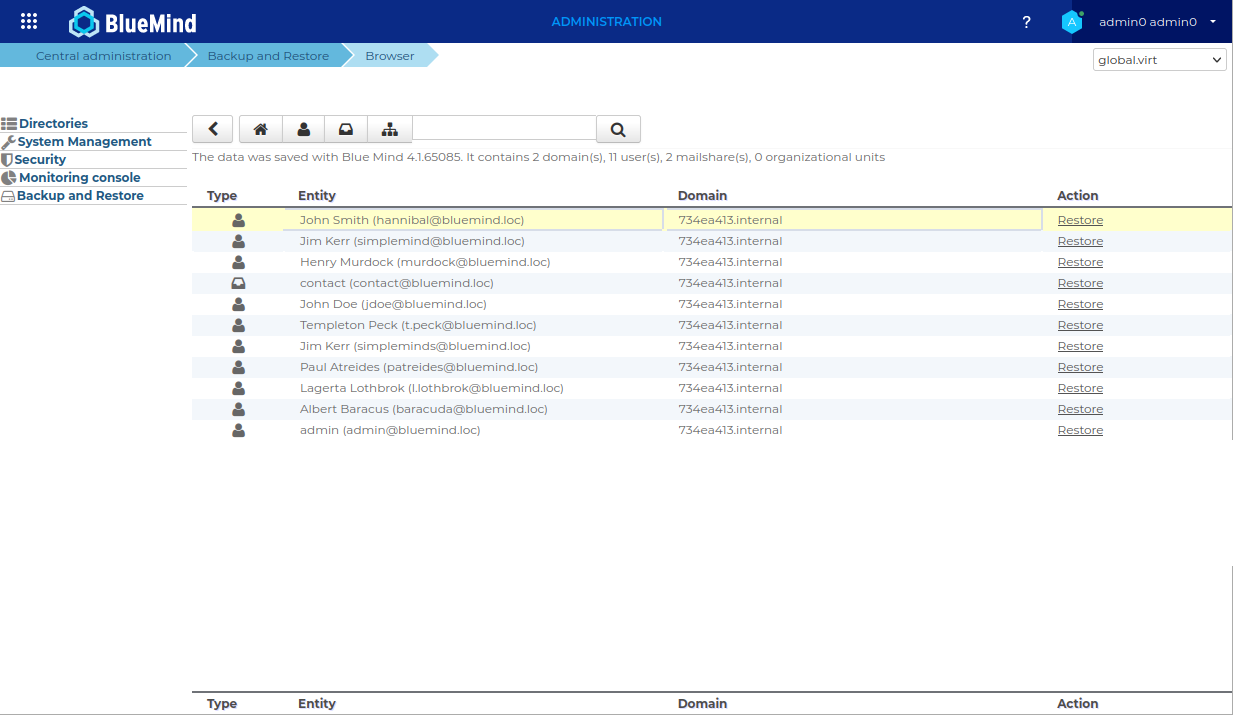Open Directories in the sidebar
The height and width of the screenshot is (715, 1233).
(53, 124)
